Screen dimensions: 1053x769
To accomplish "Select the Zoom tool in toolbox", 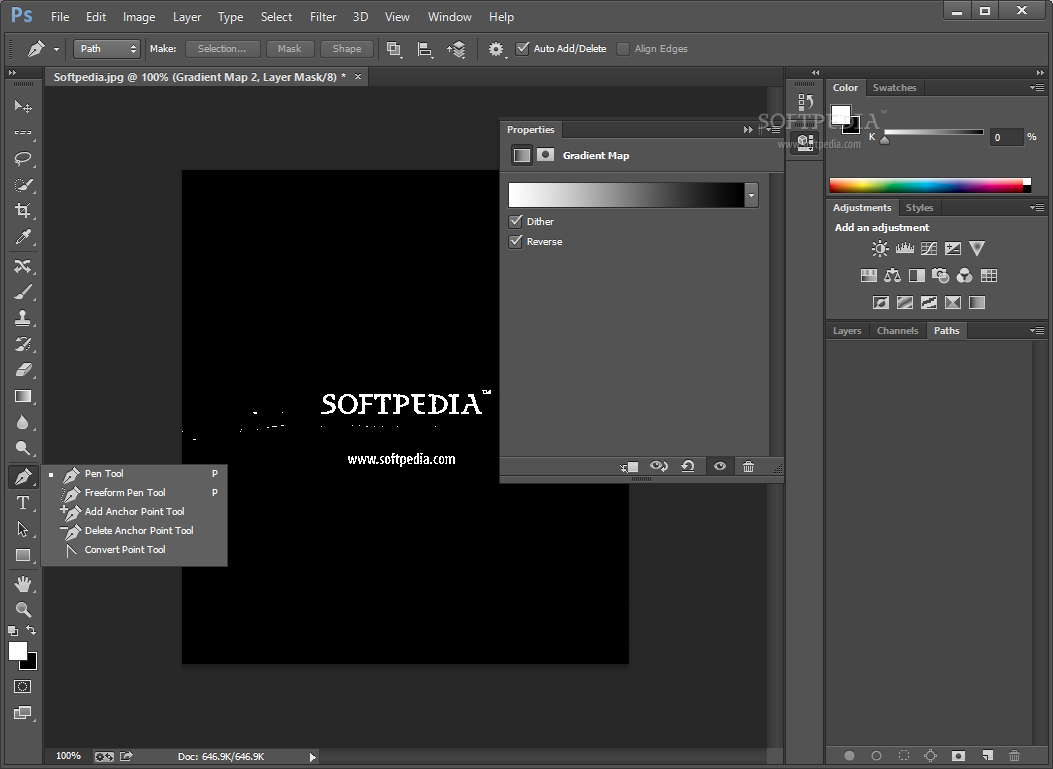I will [x=23, y=610].
